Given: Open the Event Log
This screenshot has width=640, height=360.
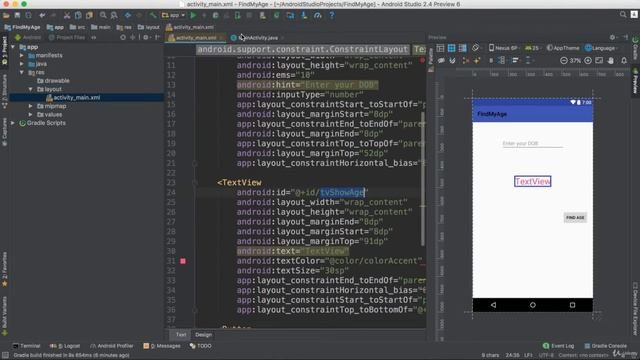Looking at the screenshot, I should [558, 346].
